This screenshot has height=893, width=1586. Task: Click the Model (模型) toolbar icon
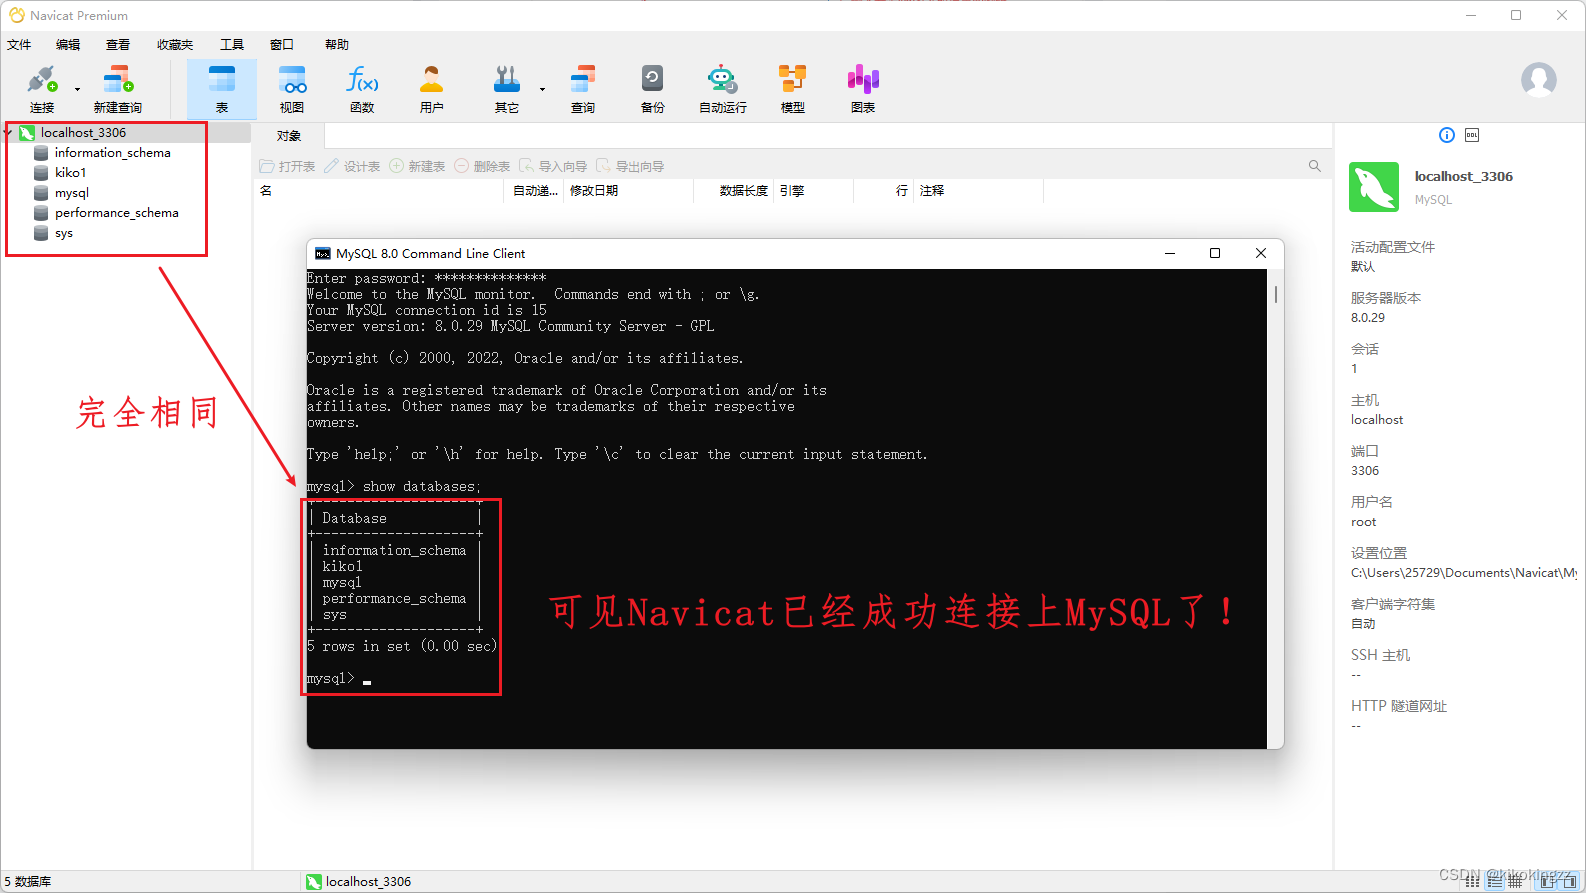(x=793, y=88)
